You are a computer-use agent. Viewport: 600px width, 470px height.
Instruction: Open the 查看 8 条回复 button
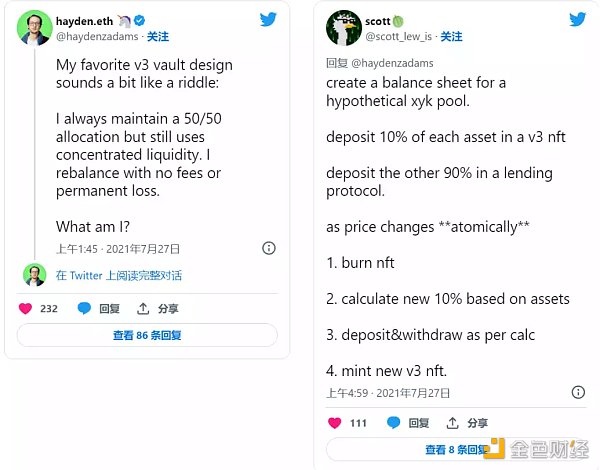point(455,450)
